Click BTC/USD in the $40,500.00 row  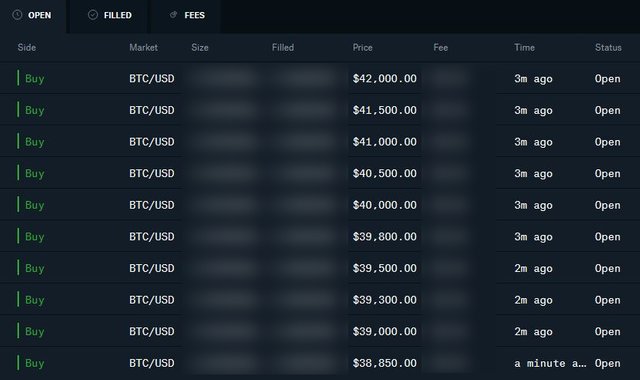coord(152,173)
